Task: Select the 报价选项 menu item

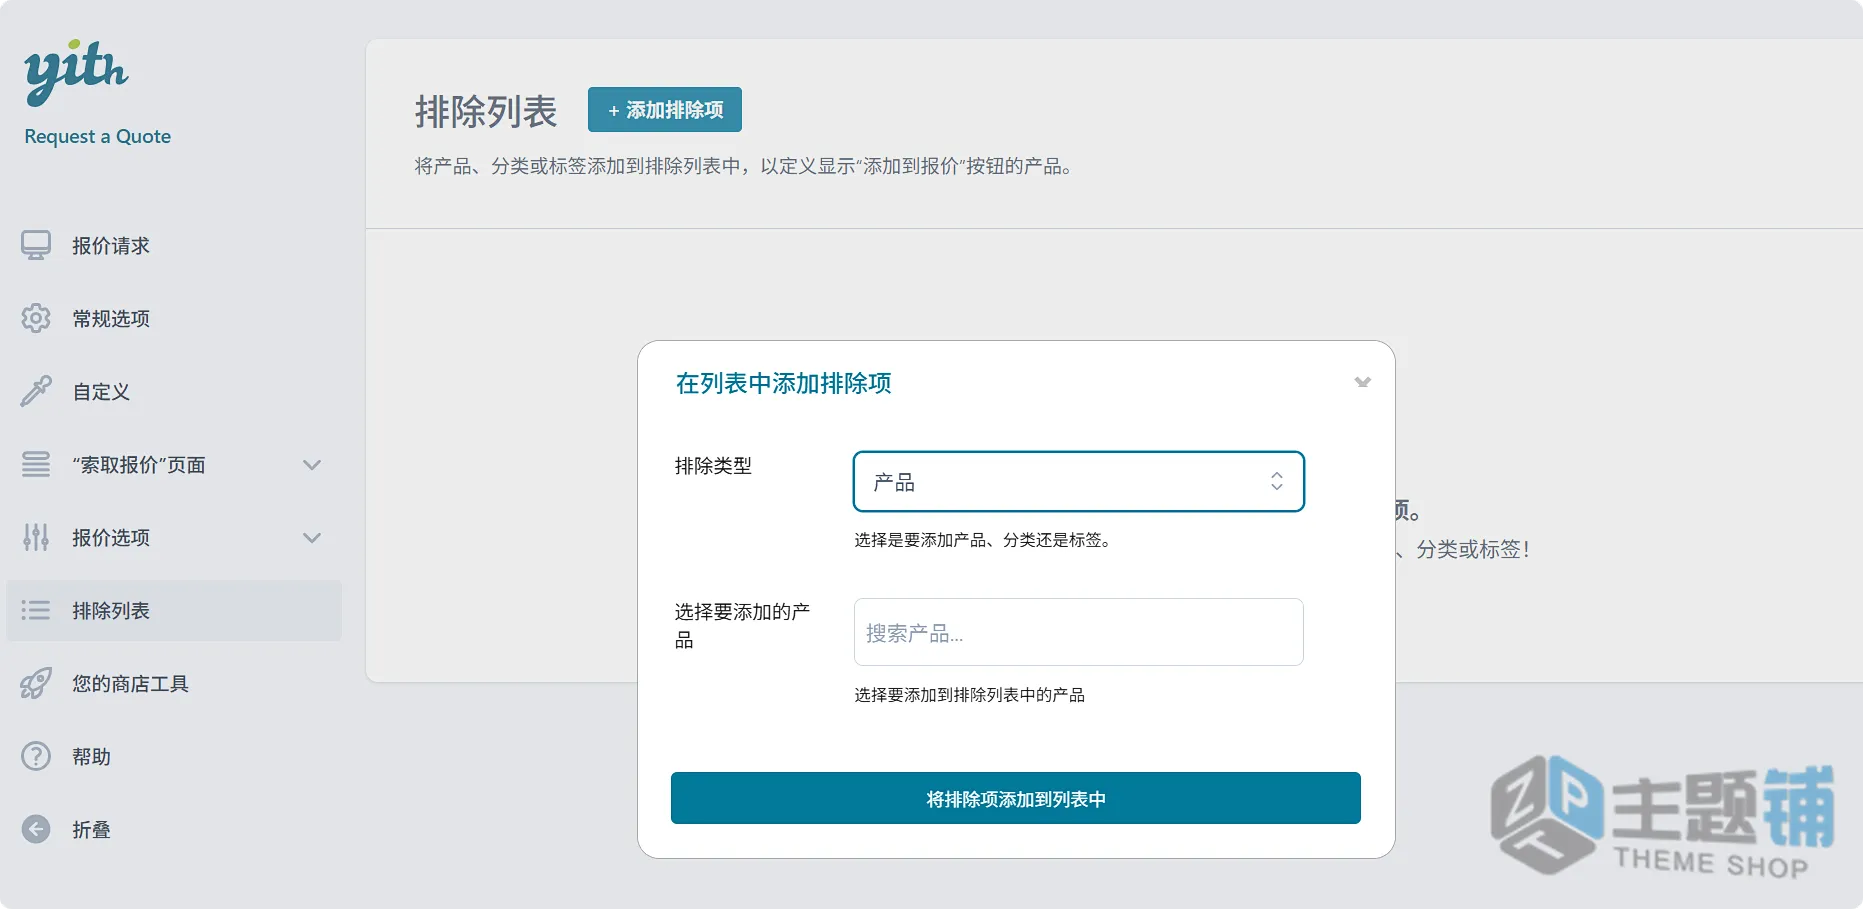Action: point(174,537)
